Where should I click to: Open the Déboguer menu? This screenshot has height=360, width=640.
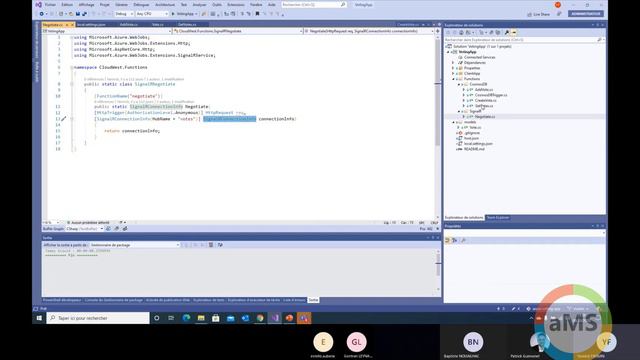coord(141,4)
